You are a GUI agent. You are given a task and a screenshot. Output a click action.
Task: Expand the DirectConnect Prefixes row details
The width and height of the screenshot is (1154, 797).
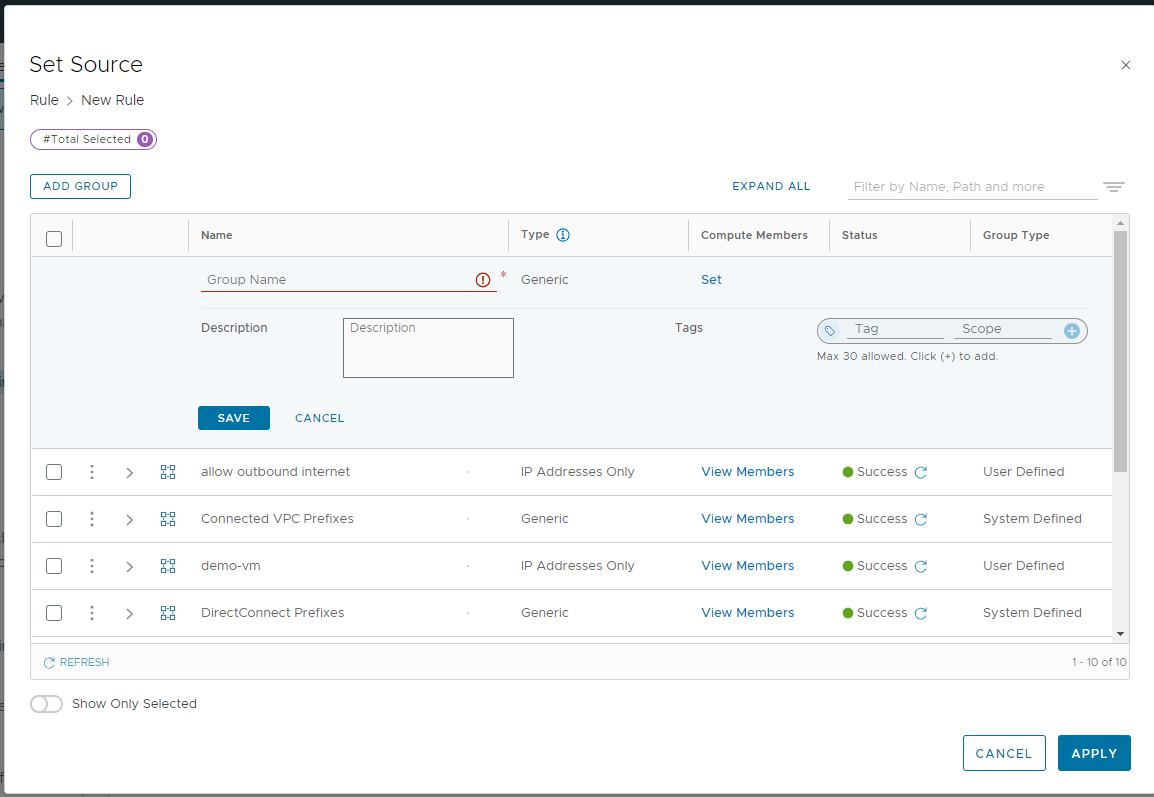[x=129, y=613]
